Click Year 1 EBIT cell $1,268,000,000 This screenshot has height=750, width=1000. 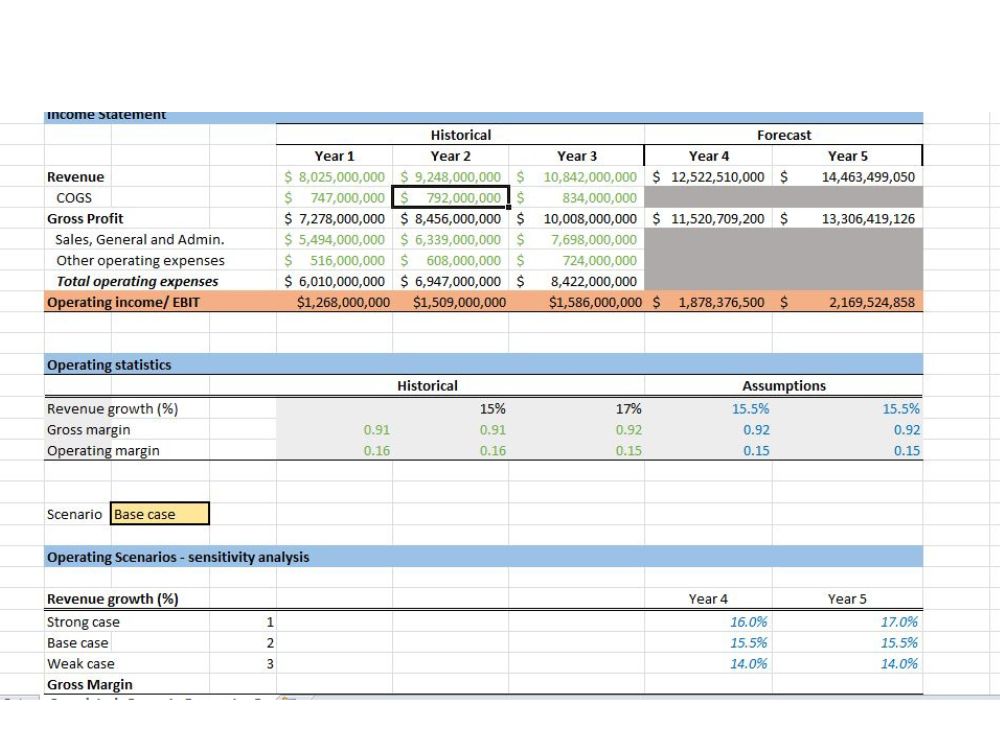tap(334, 302)
